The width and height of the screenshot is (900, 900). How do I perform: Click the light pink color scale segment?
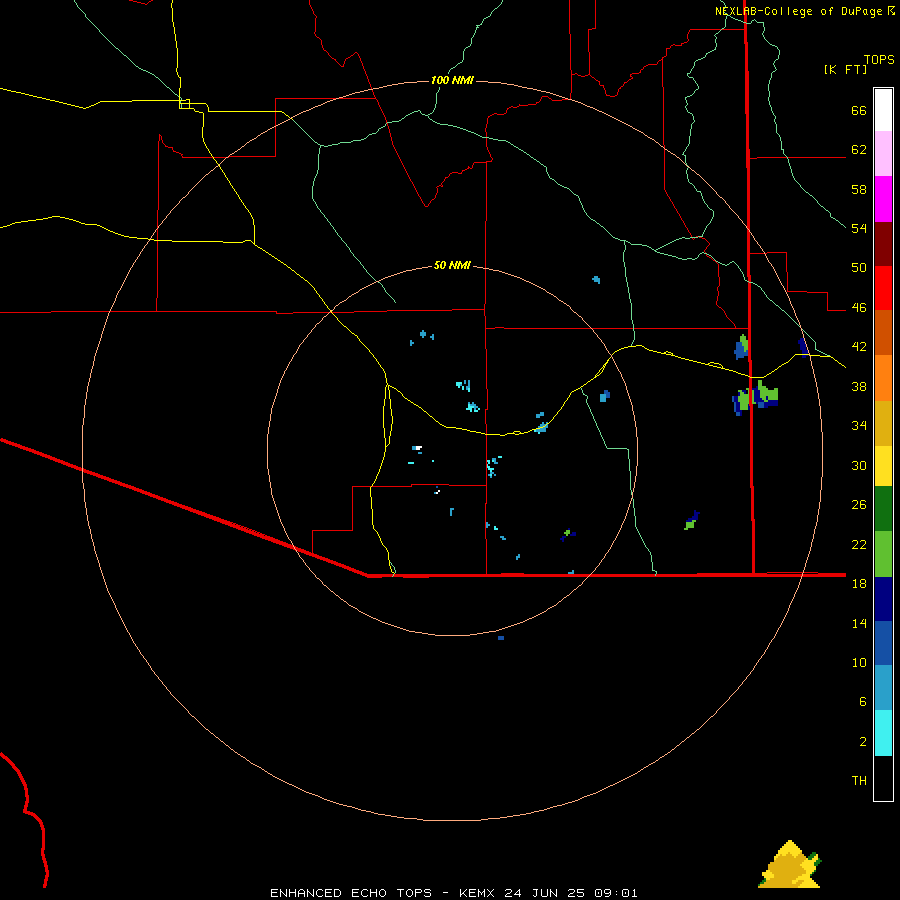tap(883, 153)
